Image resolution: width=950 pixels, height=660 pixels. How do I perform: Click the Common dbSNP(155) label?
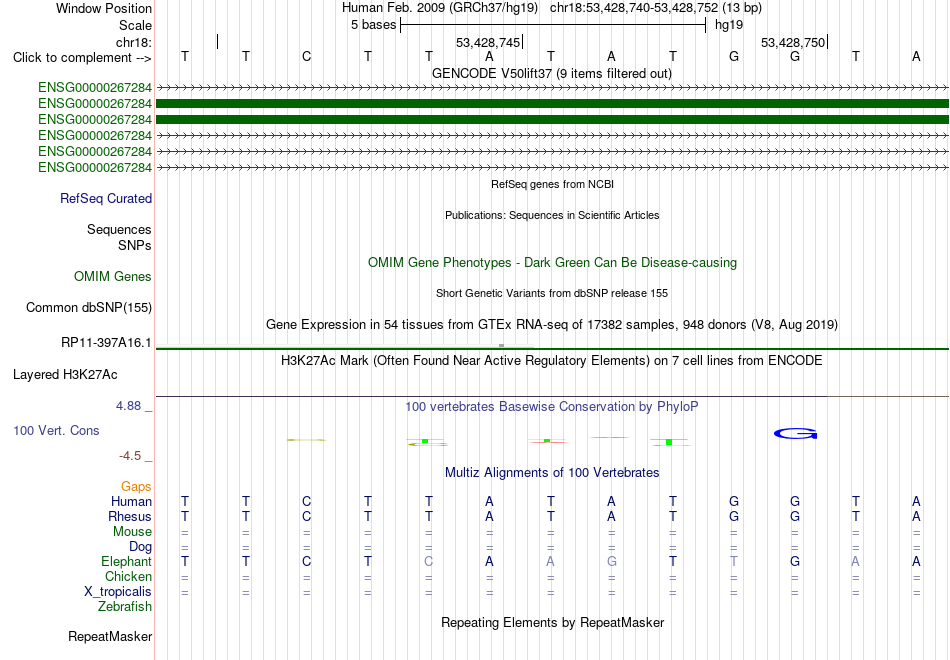click(x=89, y=307)
